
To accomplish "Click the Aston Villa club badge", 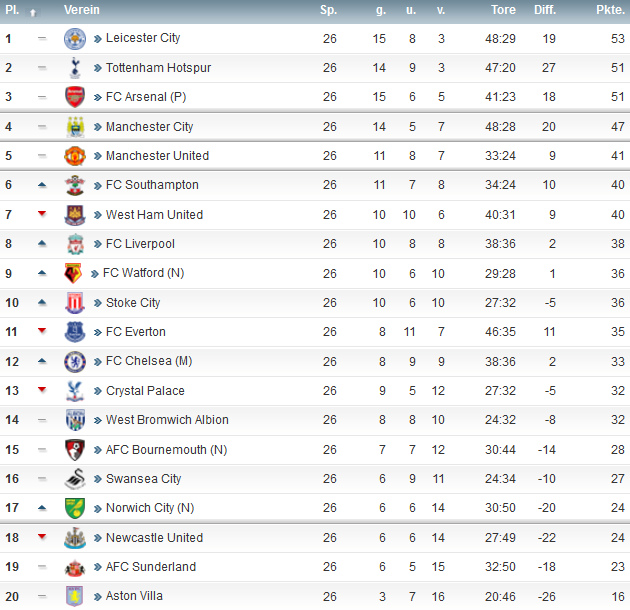I will tap(75, 596).
